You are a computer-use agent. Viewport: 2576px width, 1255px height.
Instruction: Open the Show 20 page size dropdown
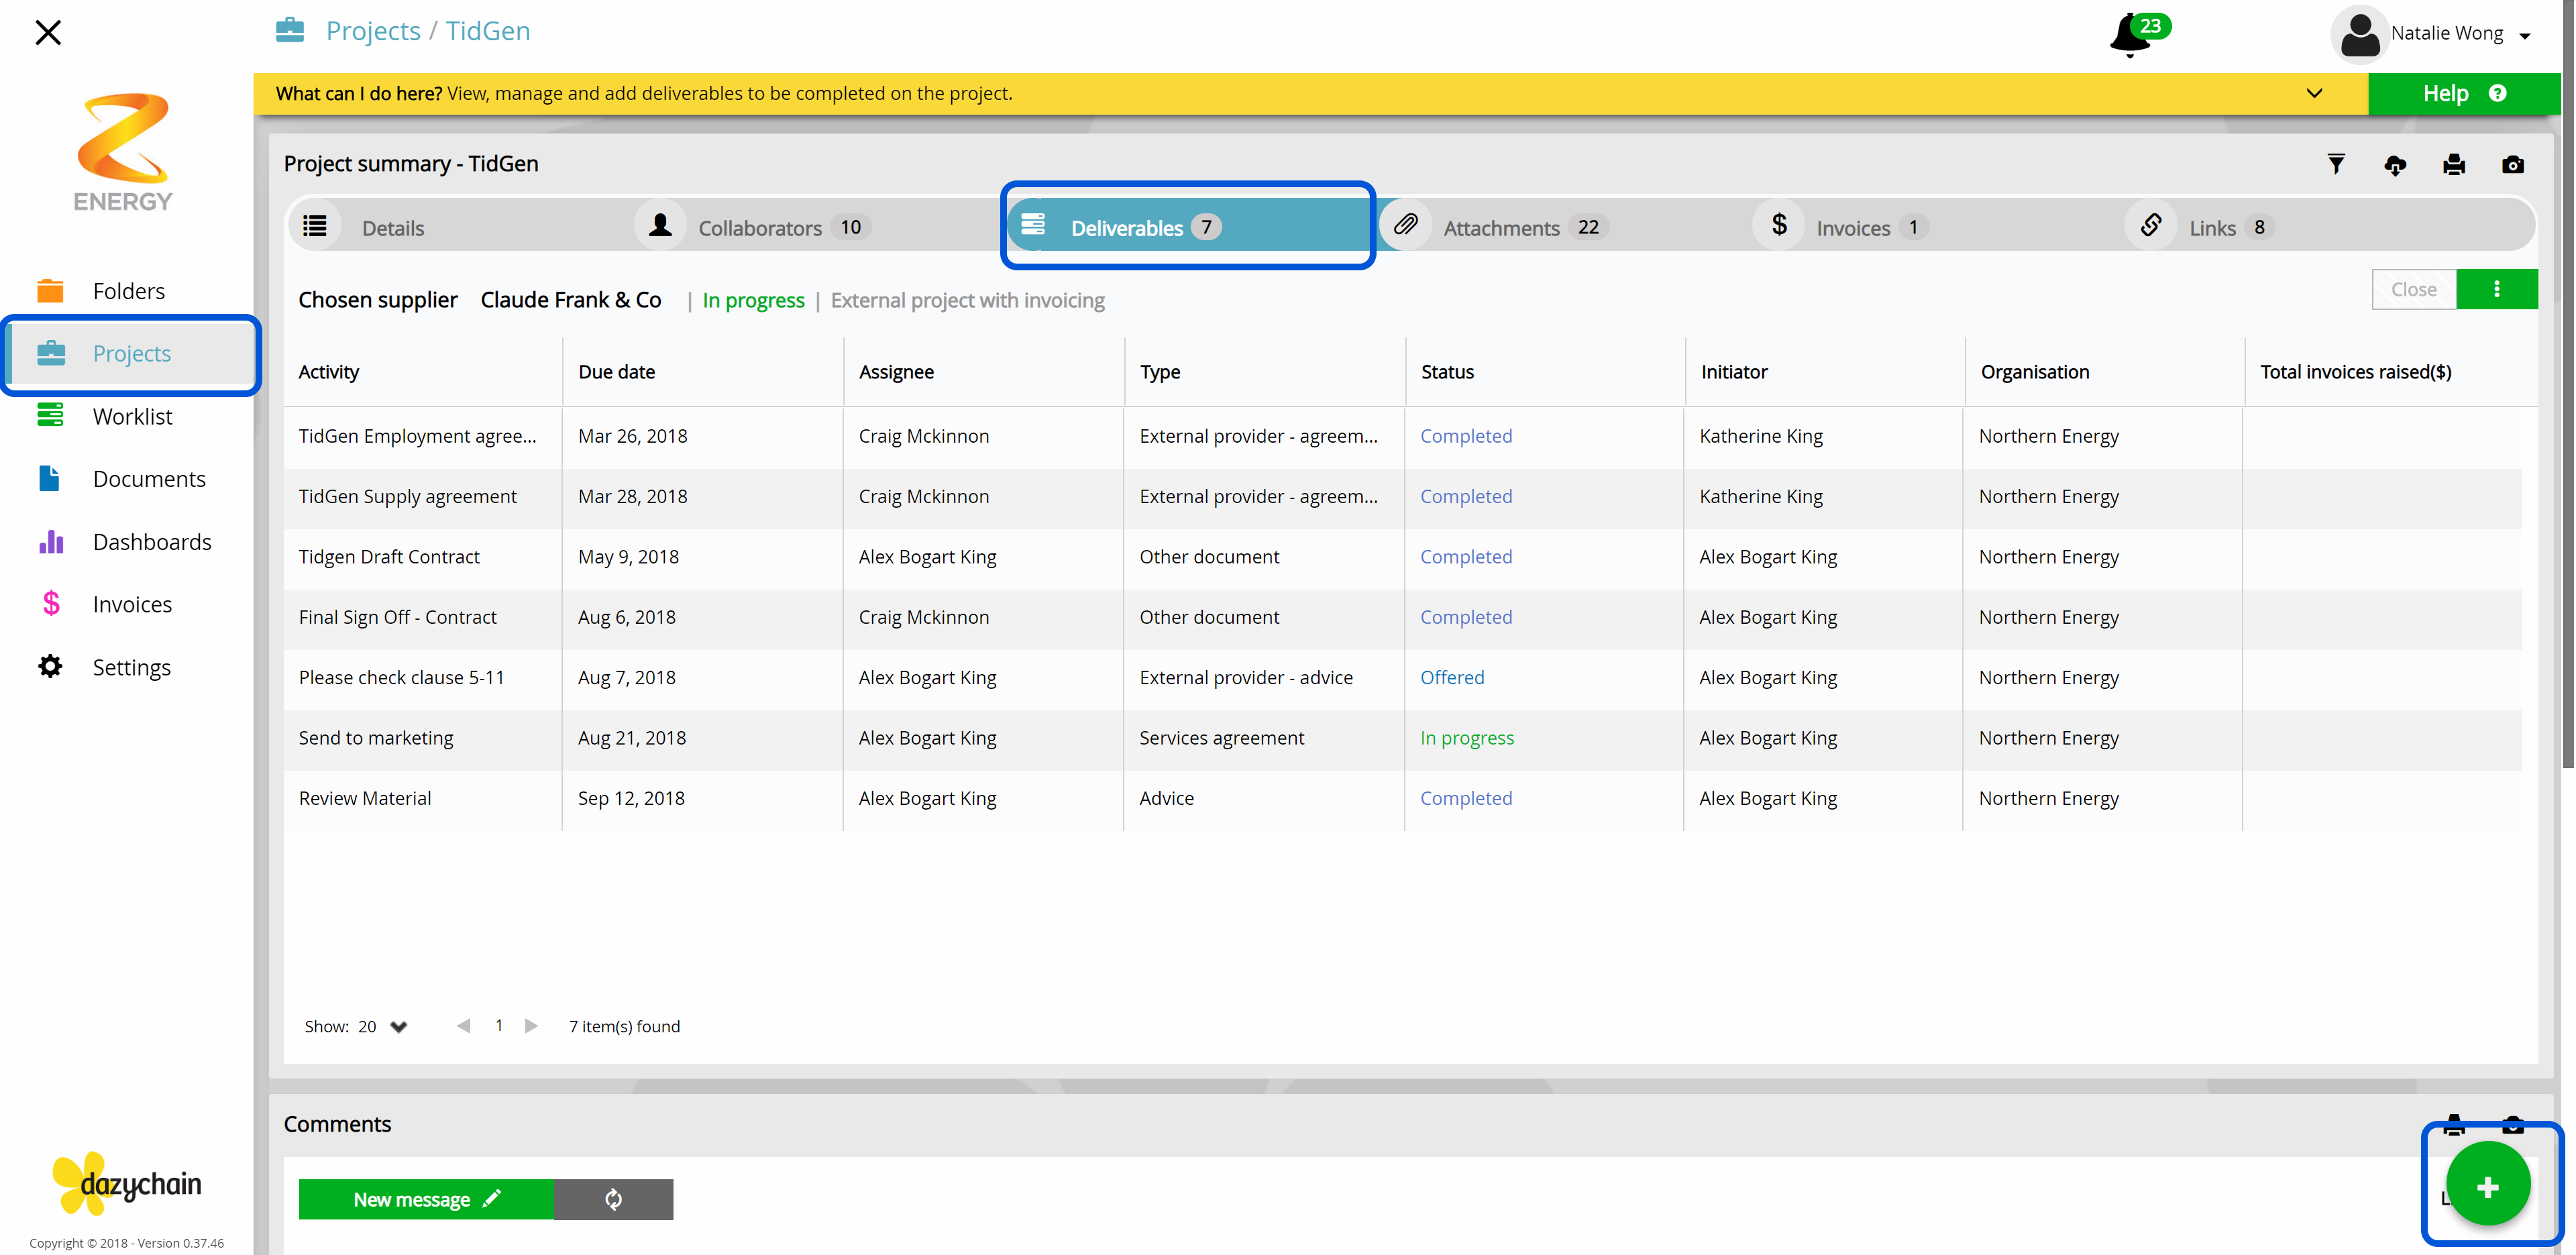[382, 1027]
